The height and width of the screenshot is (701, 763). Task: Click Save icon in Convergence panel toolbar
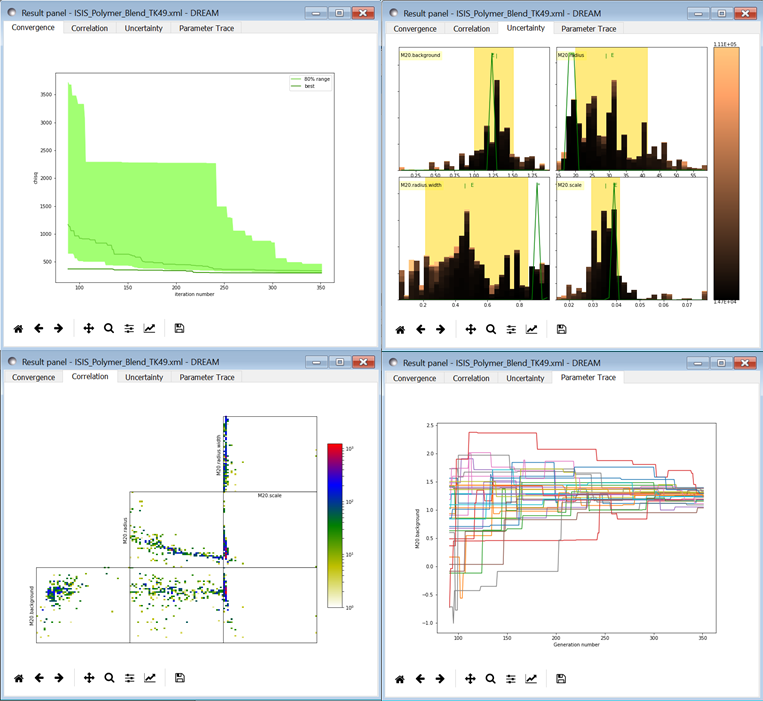click(x=179, y=328)
